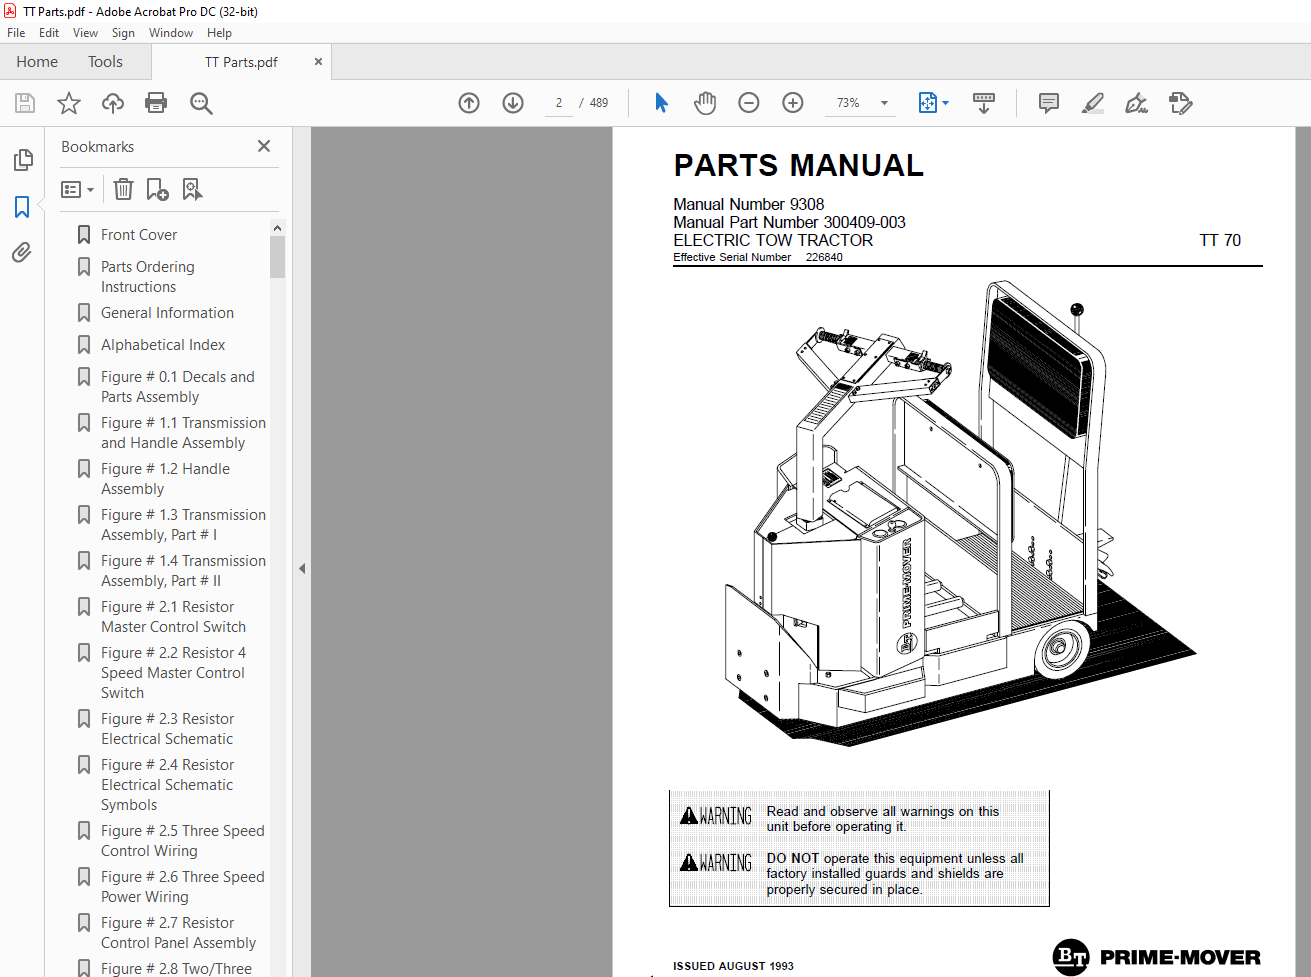This screenshot has height=977, width=1311.
Task: Click the scrolling mode icon
Action: click(x=984, y=103)
